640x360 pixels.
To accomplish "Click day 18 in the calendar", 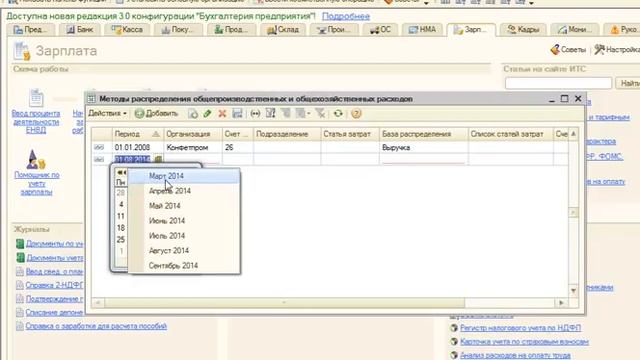I will [121, 228].
